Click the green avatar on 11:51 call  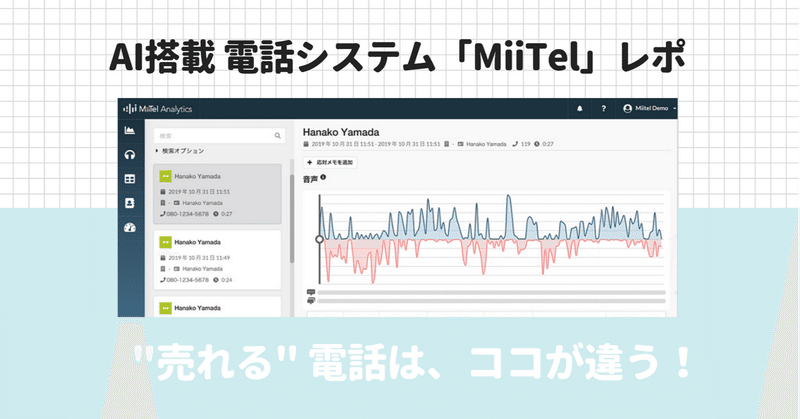coord(165,176)
